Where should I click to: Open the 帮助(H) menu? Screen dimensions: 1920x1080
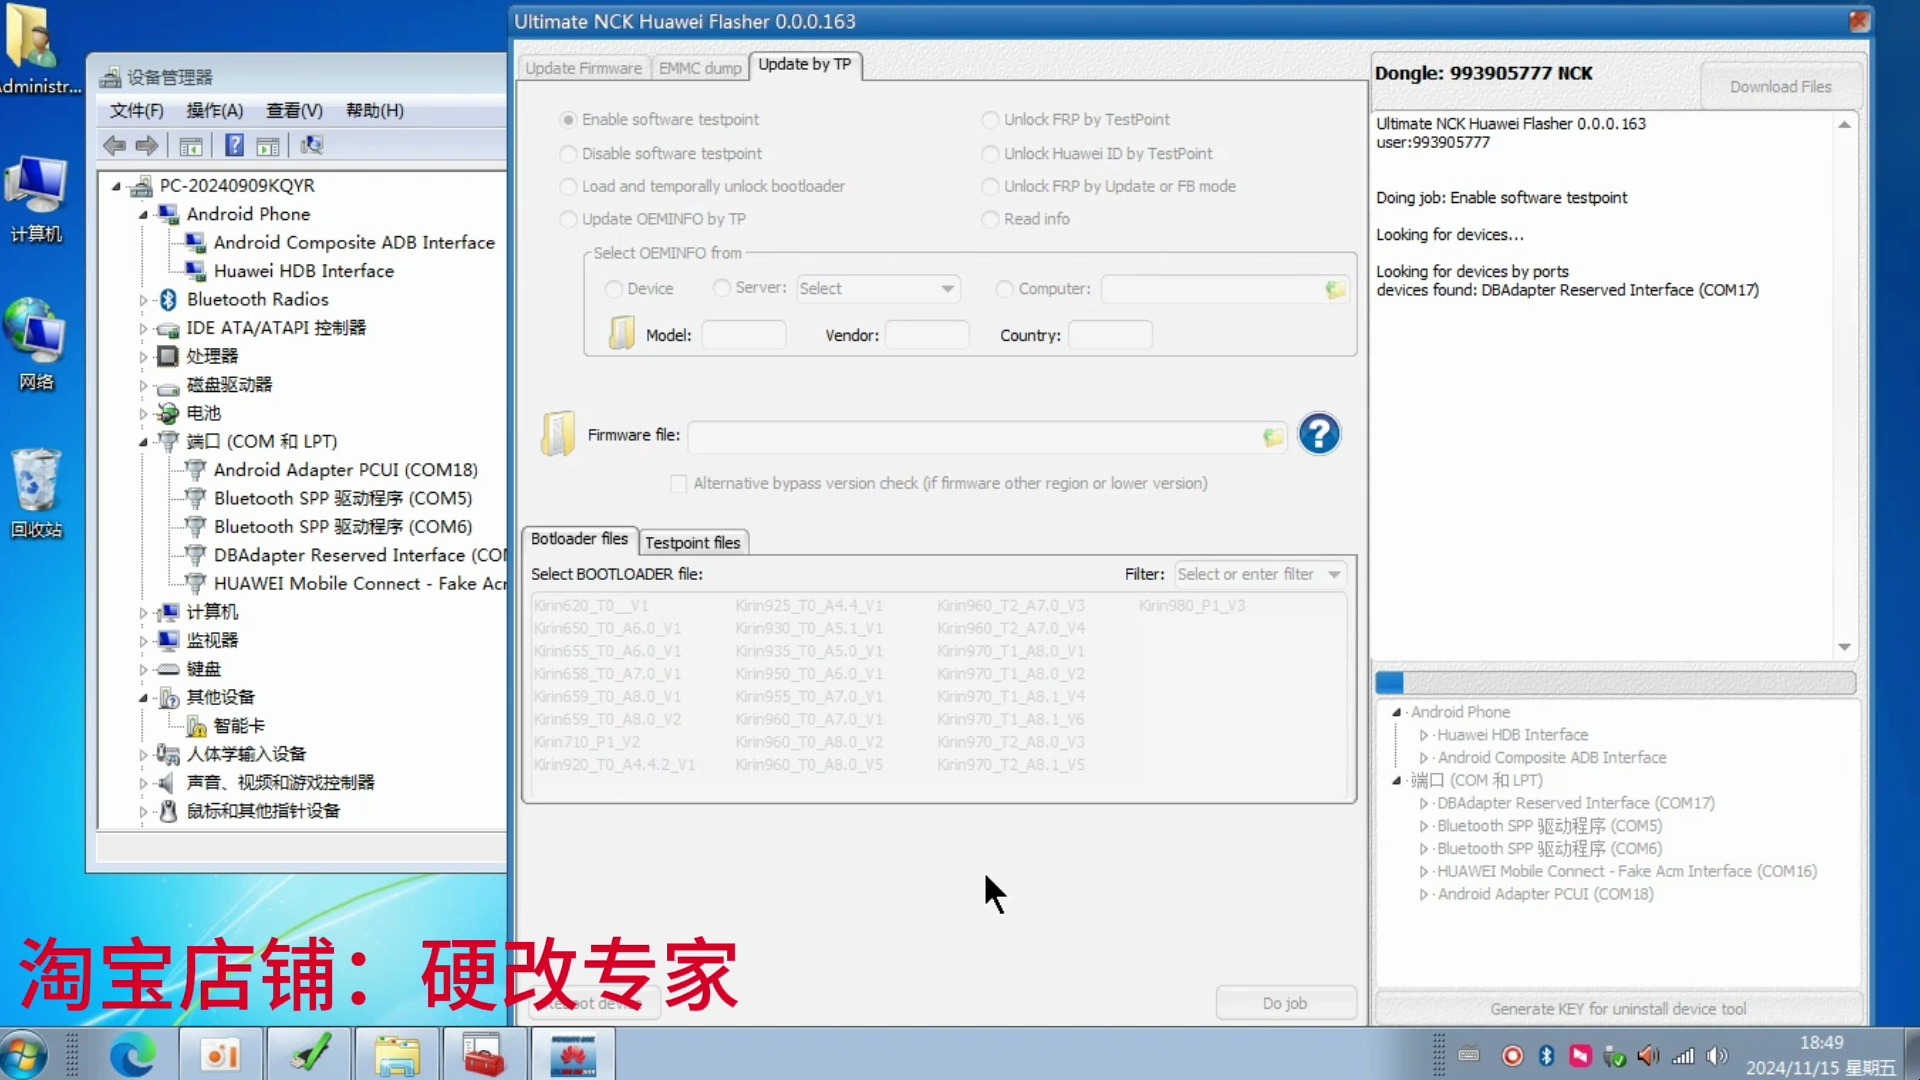click(375, 111)
